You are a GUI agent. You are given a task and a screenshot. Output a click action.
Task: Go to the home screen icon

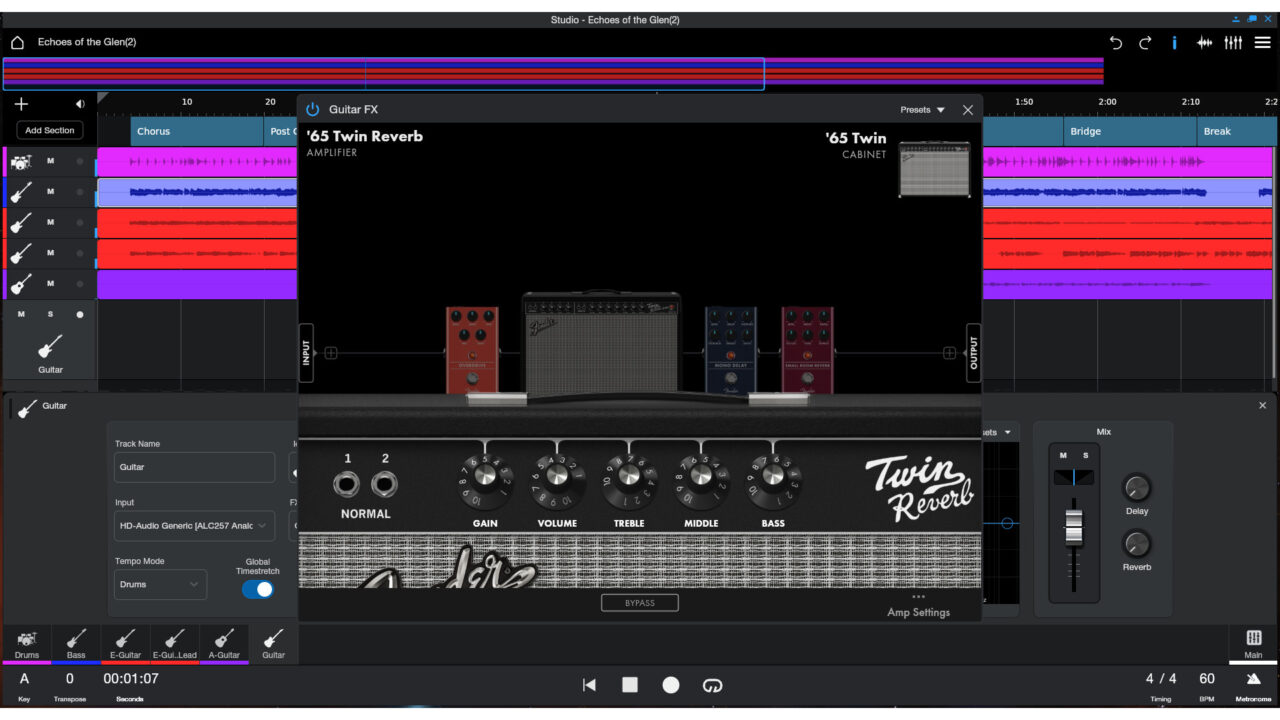[x=17, y=43]
